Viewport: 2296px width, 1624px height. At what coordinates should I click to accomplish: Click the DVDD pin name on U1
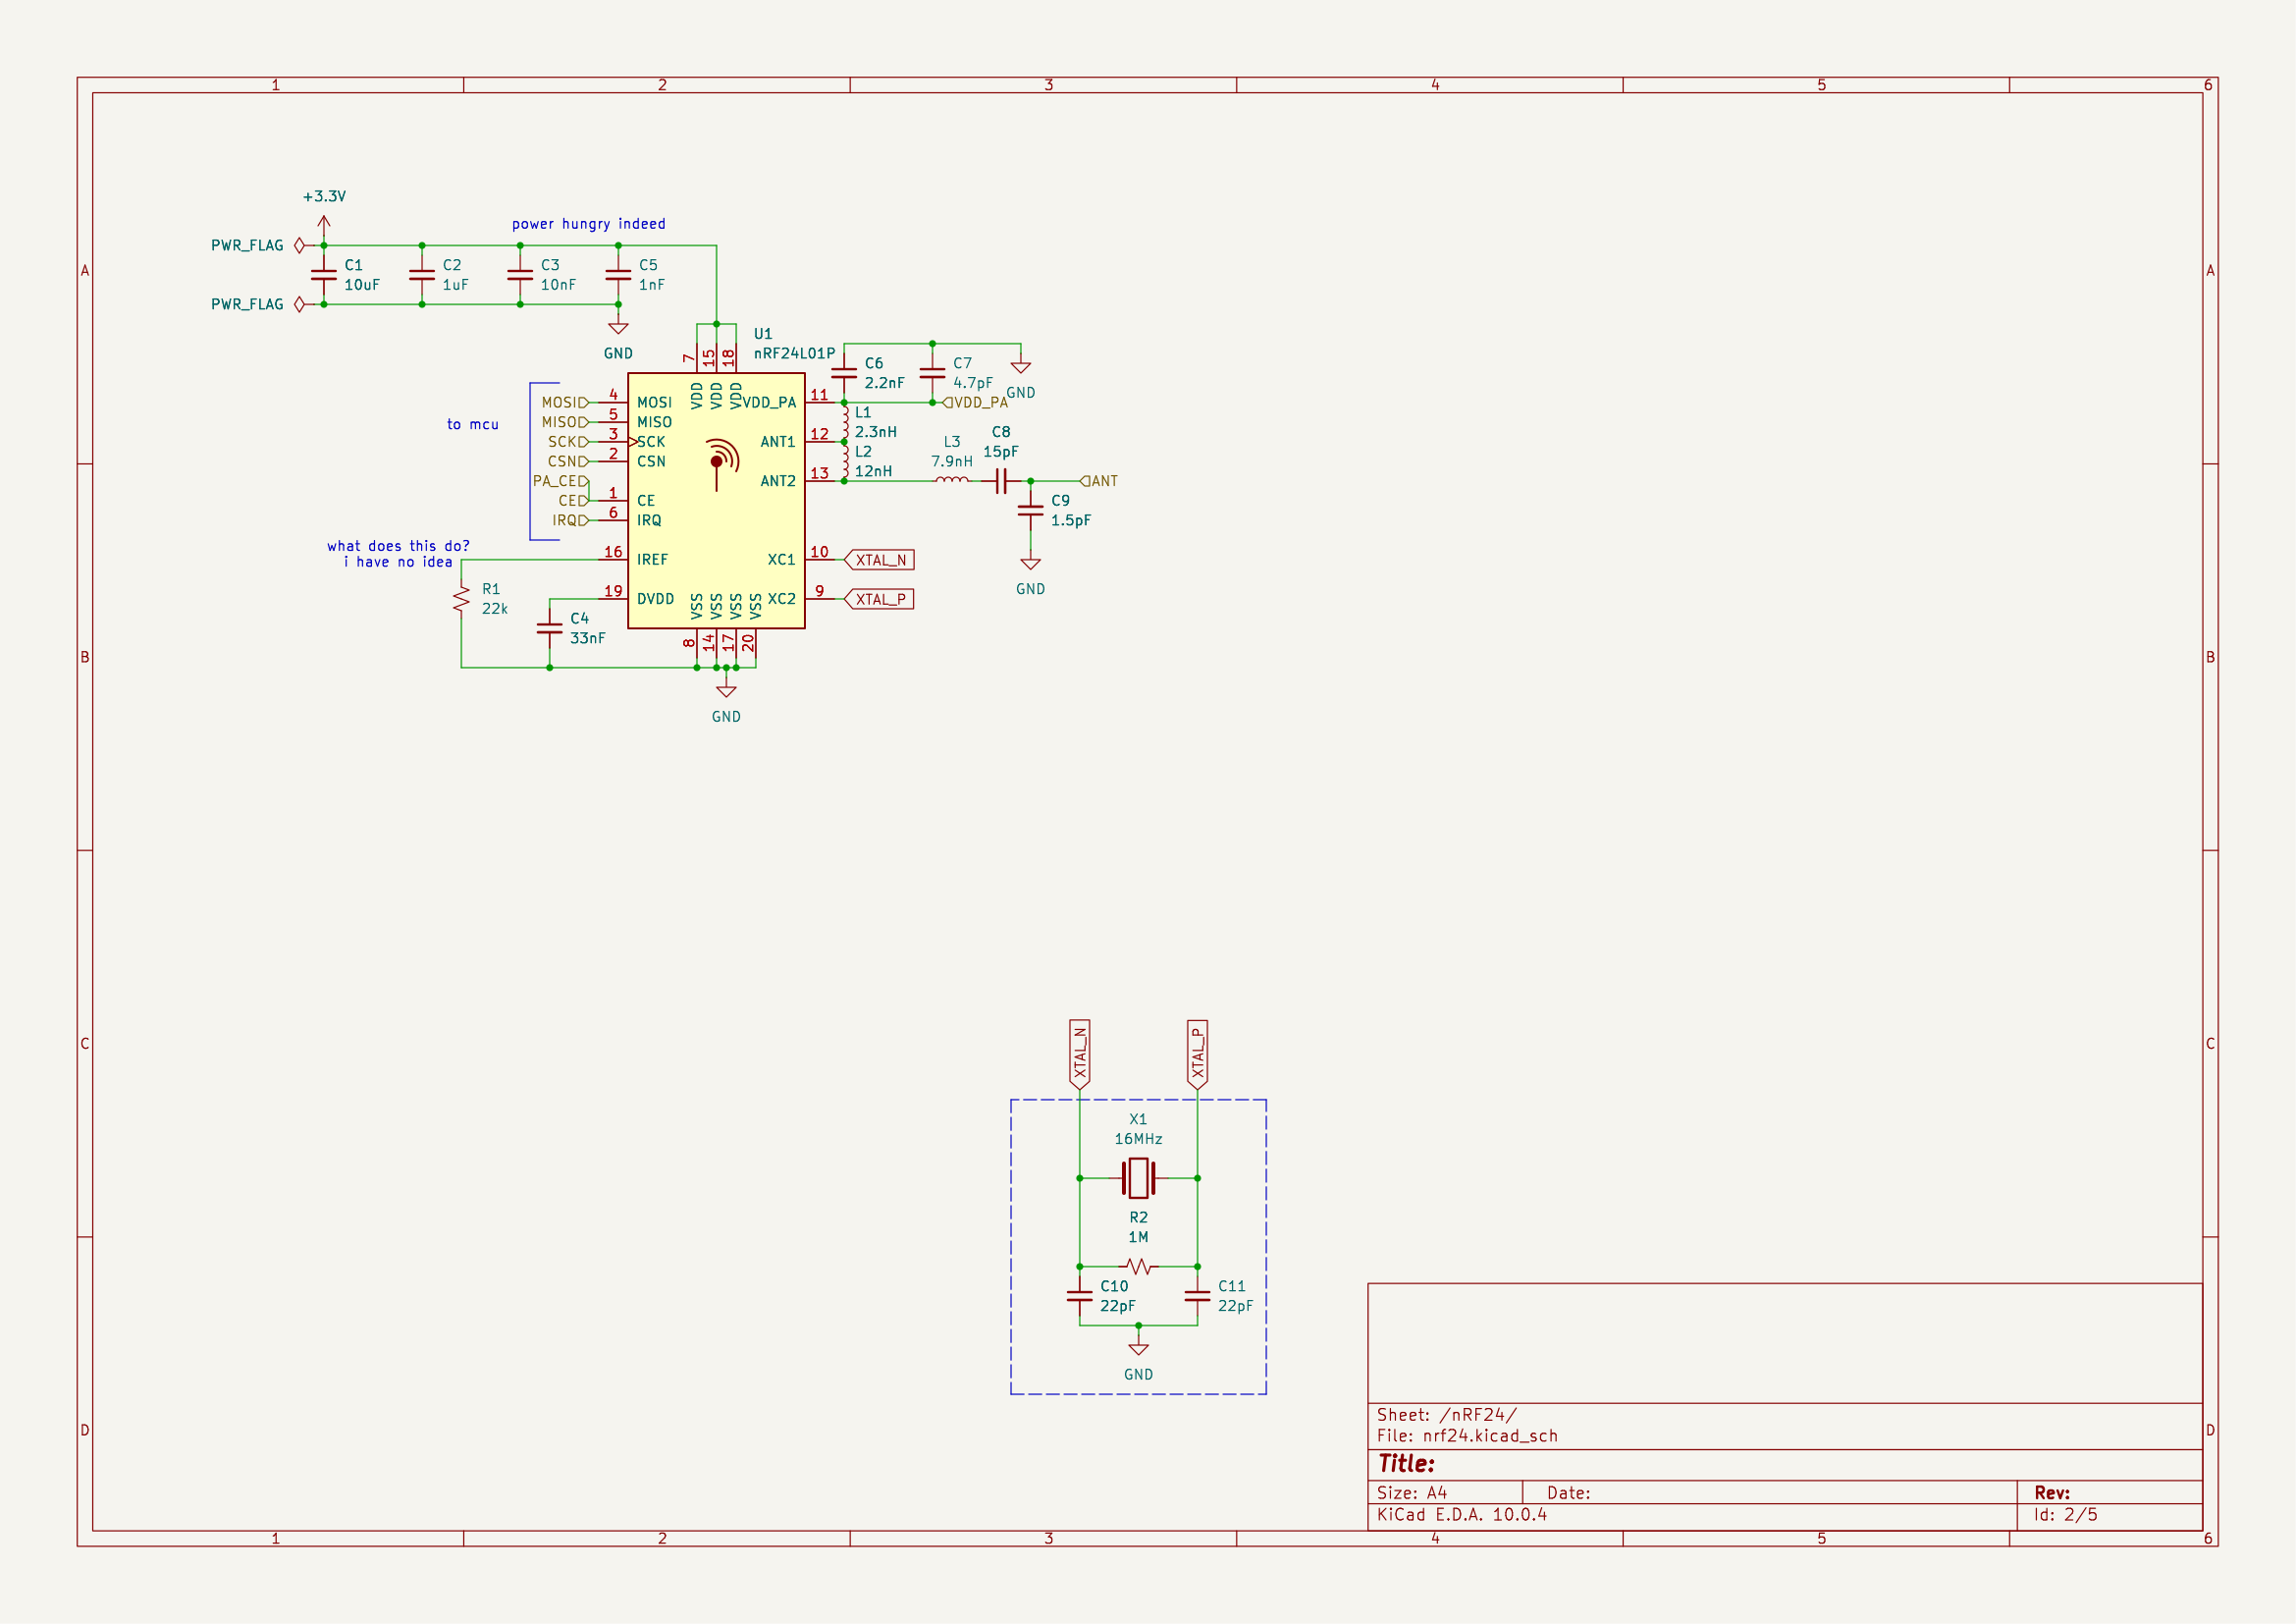[655, 599]
